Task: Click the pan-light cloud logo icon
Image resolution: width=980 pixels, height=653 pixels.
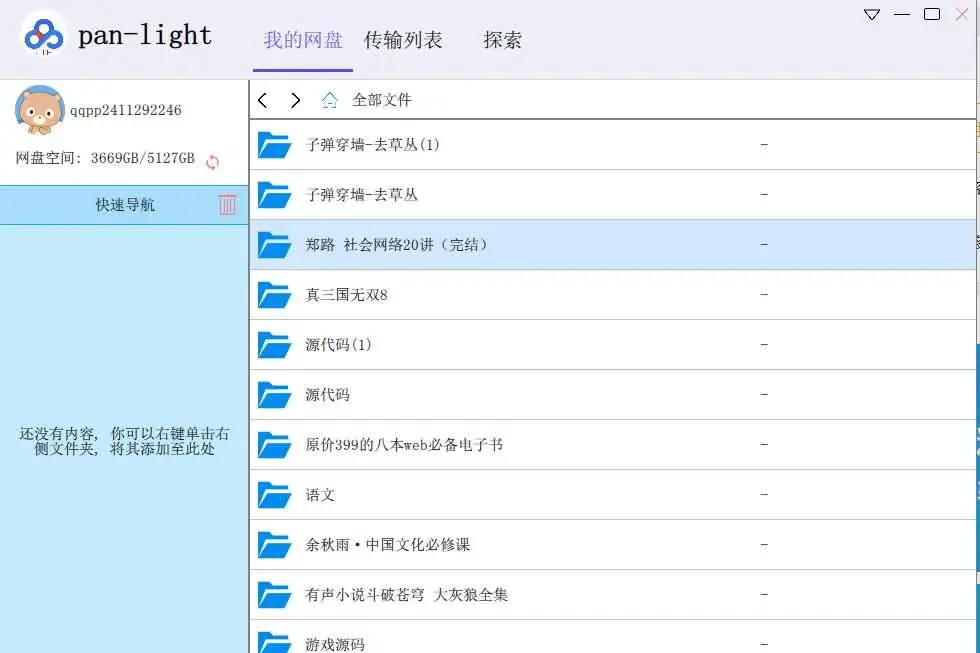Action: pos(44,35)
